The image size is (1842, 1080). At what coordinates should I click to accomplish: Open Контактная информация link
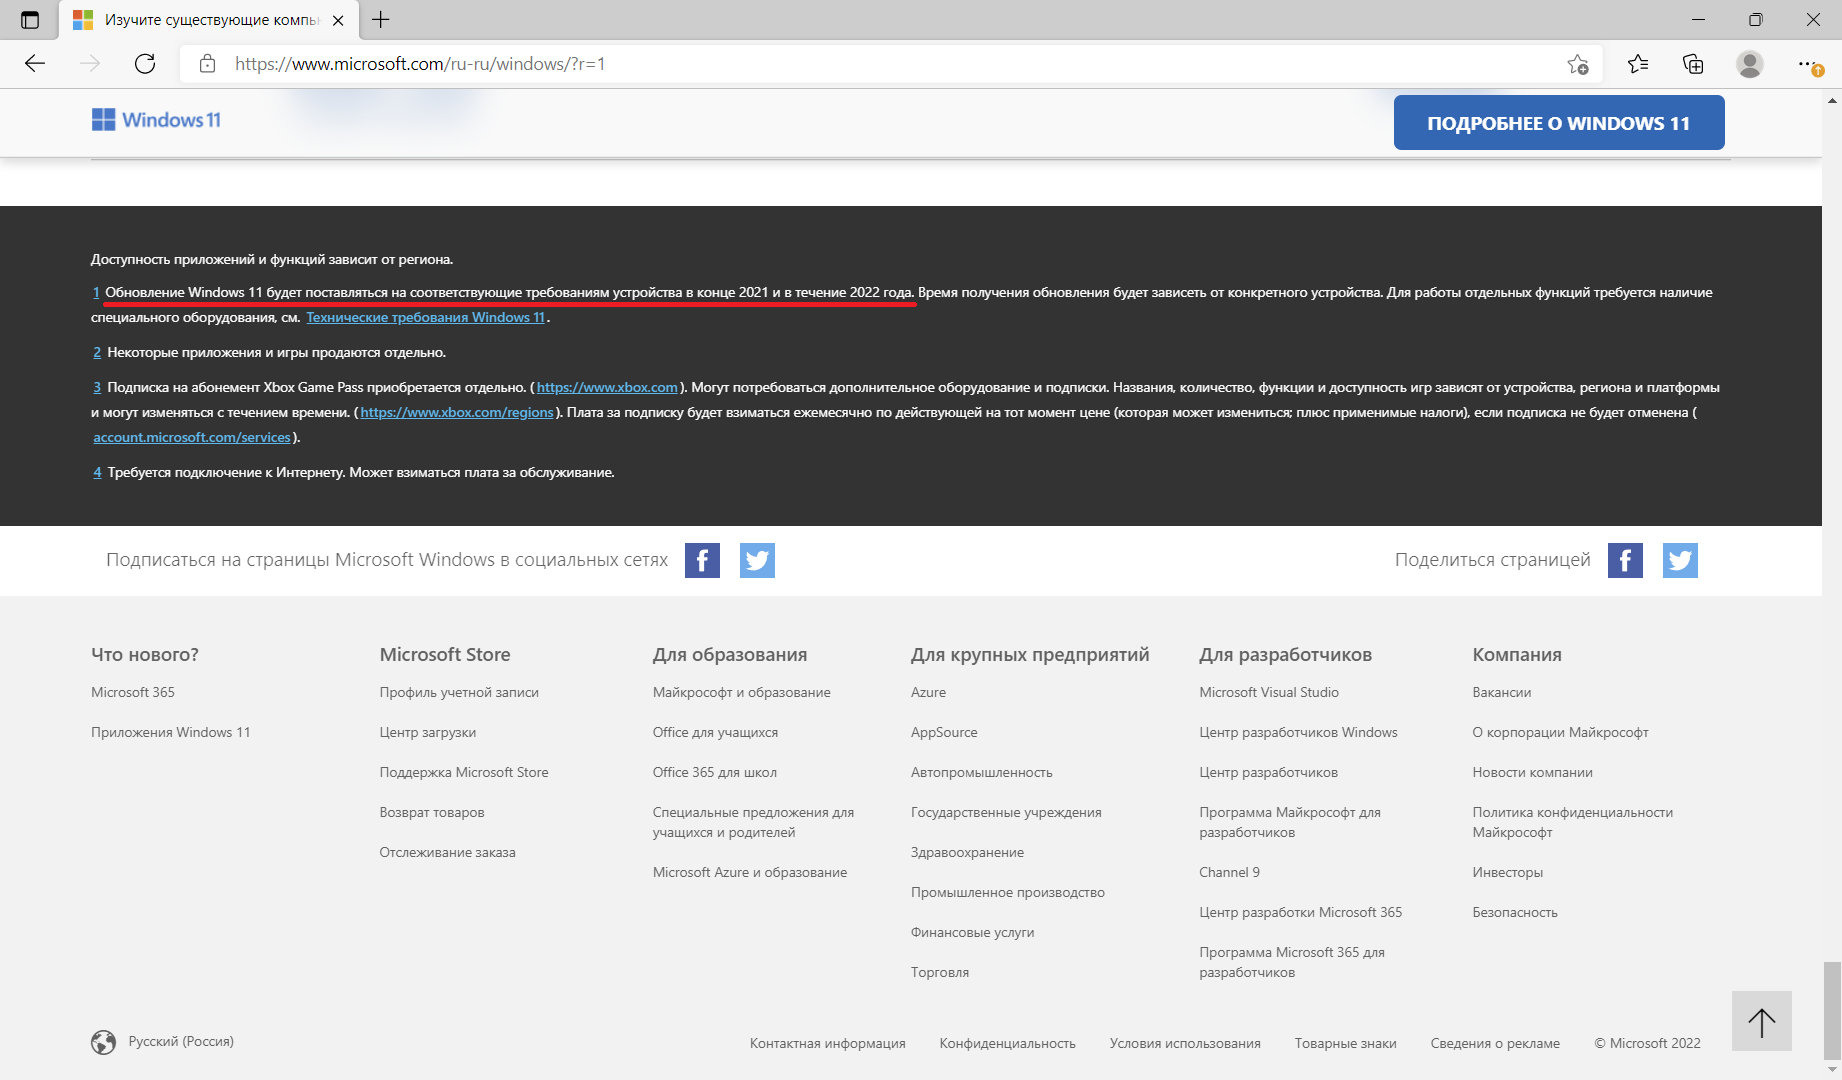(828, 1043)
